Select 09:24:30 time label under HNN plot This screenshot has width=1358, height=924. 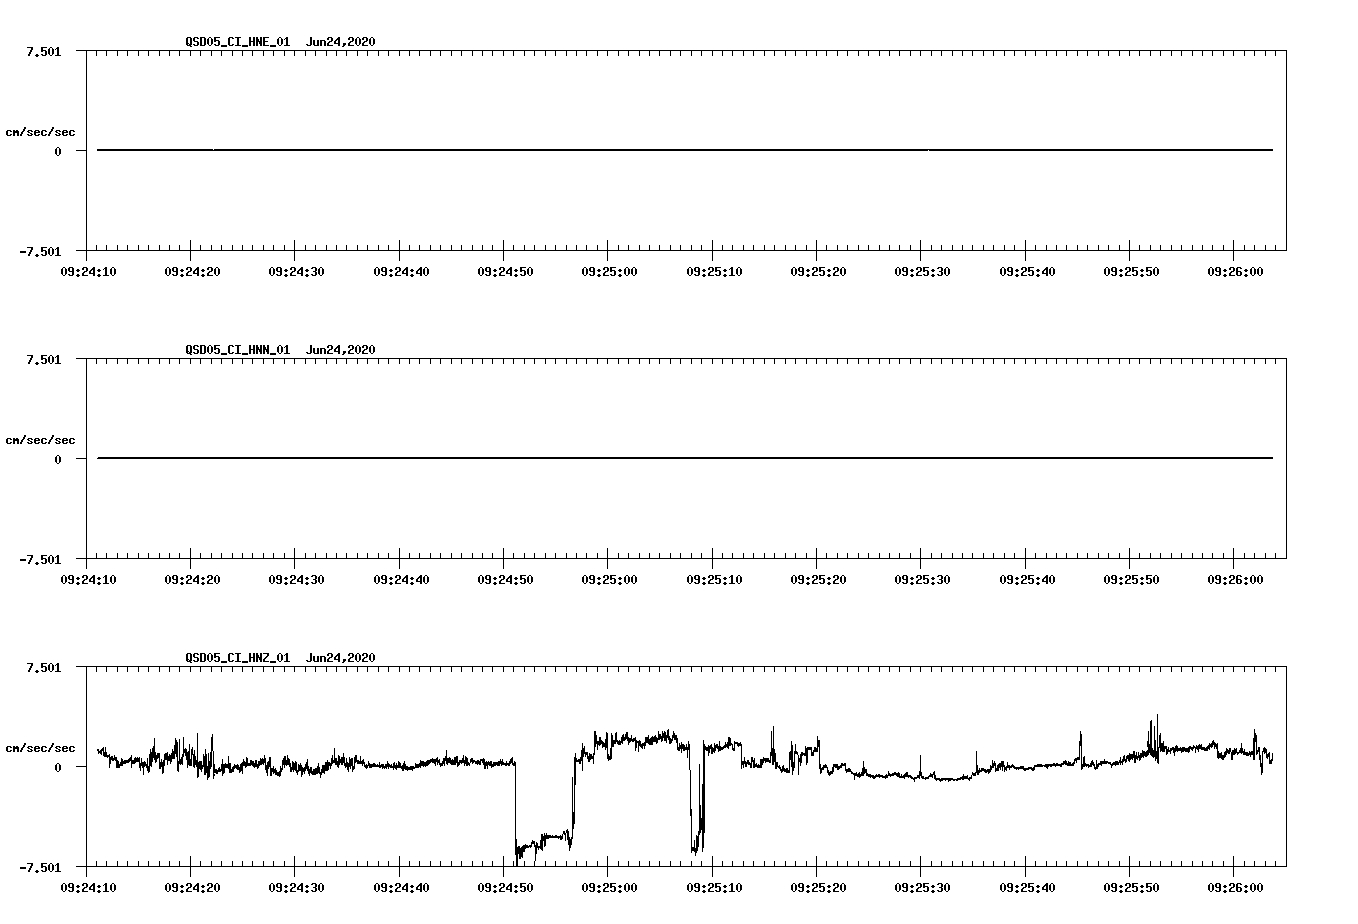point(296,579)
